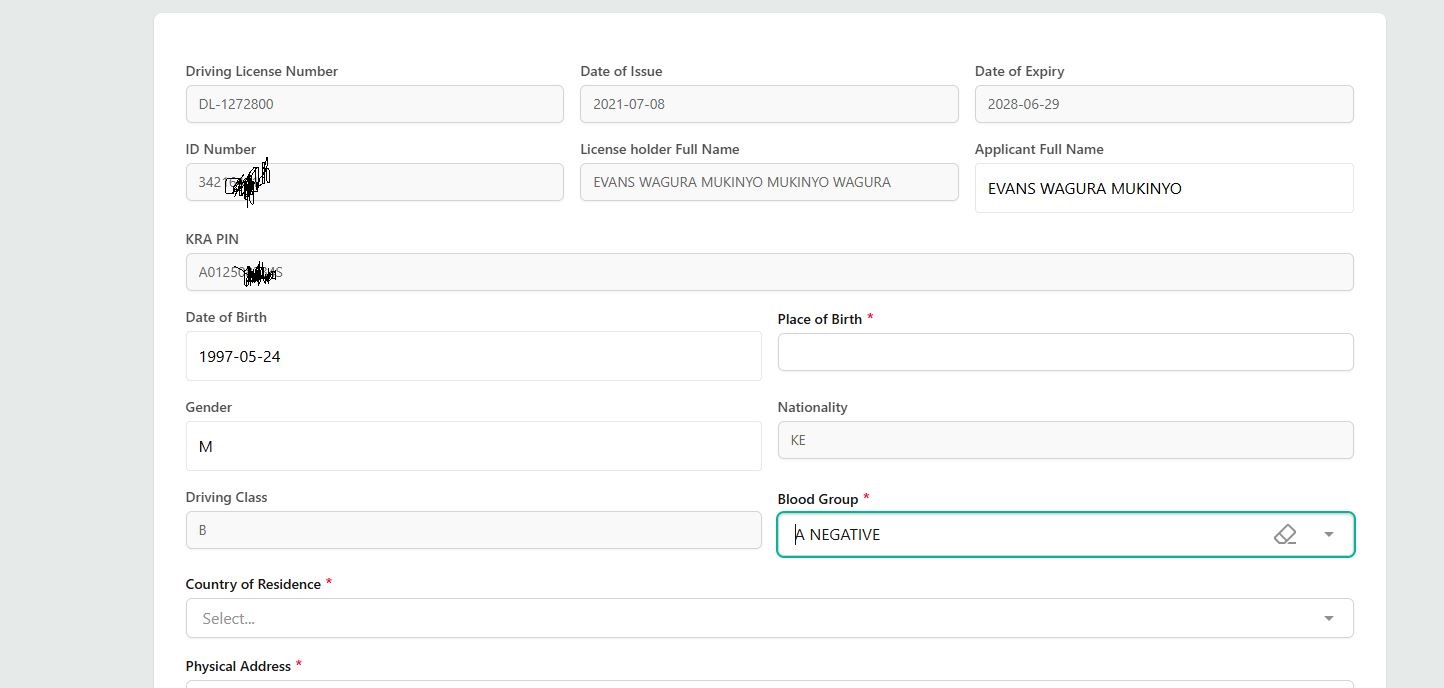Click the Place of Birth input field

pyautogui.click(x=1065, y=353)
